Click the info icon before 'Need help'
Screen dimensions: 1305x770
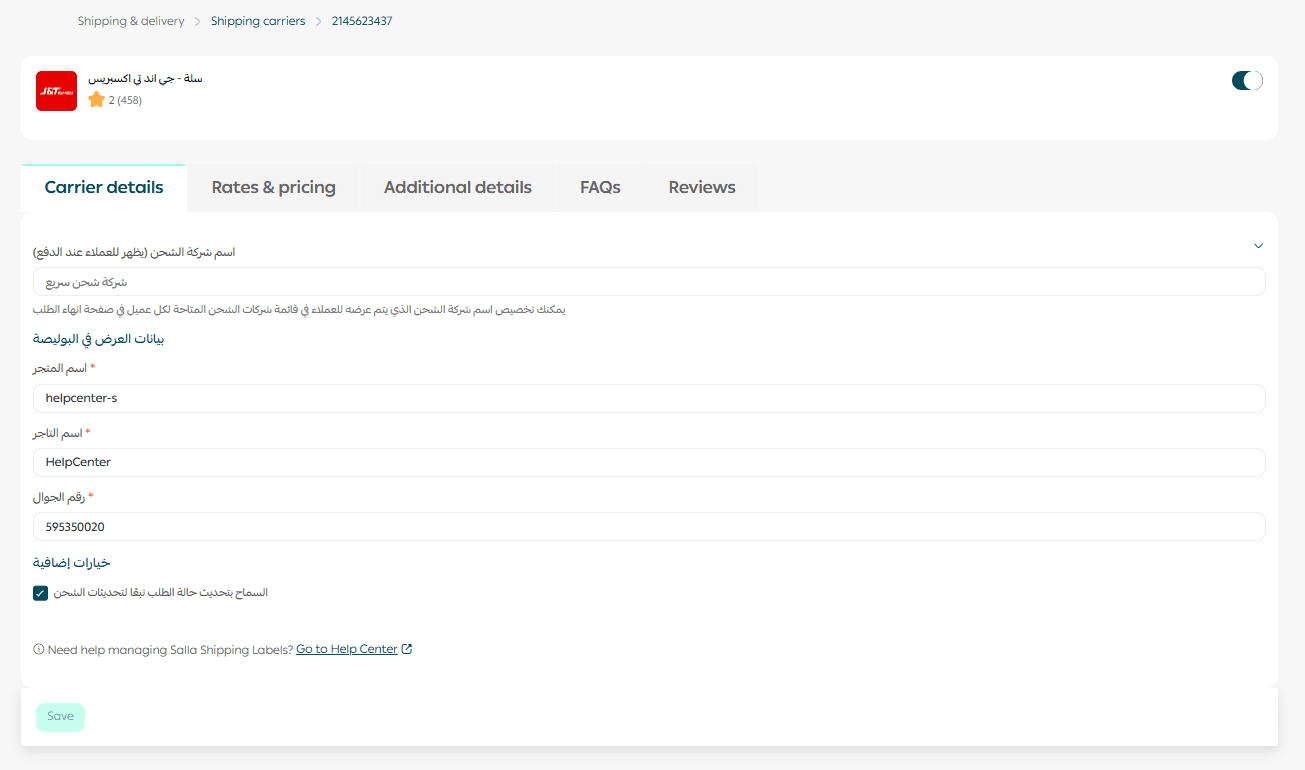click(39, 650)
